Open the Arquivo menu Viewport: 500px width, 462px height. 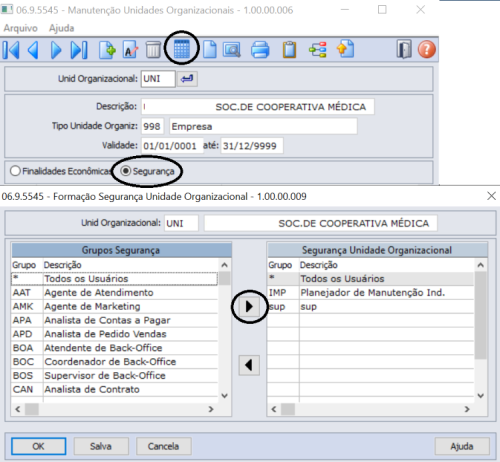21,28
